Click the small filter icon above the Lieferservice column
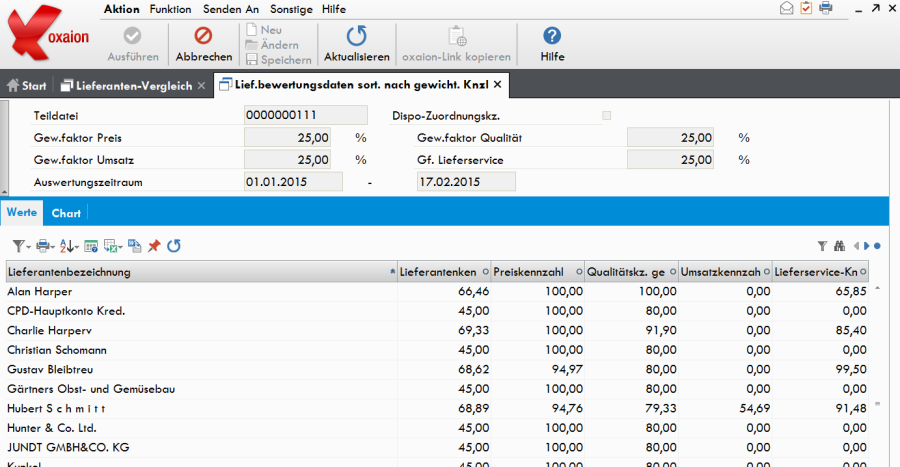Screen dimensions: 900x467 pos(823,246)
